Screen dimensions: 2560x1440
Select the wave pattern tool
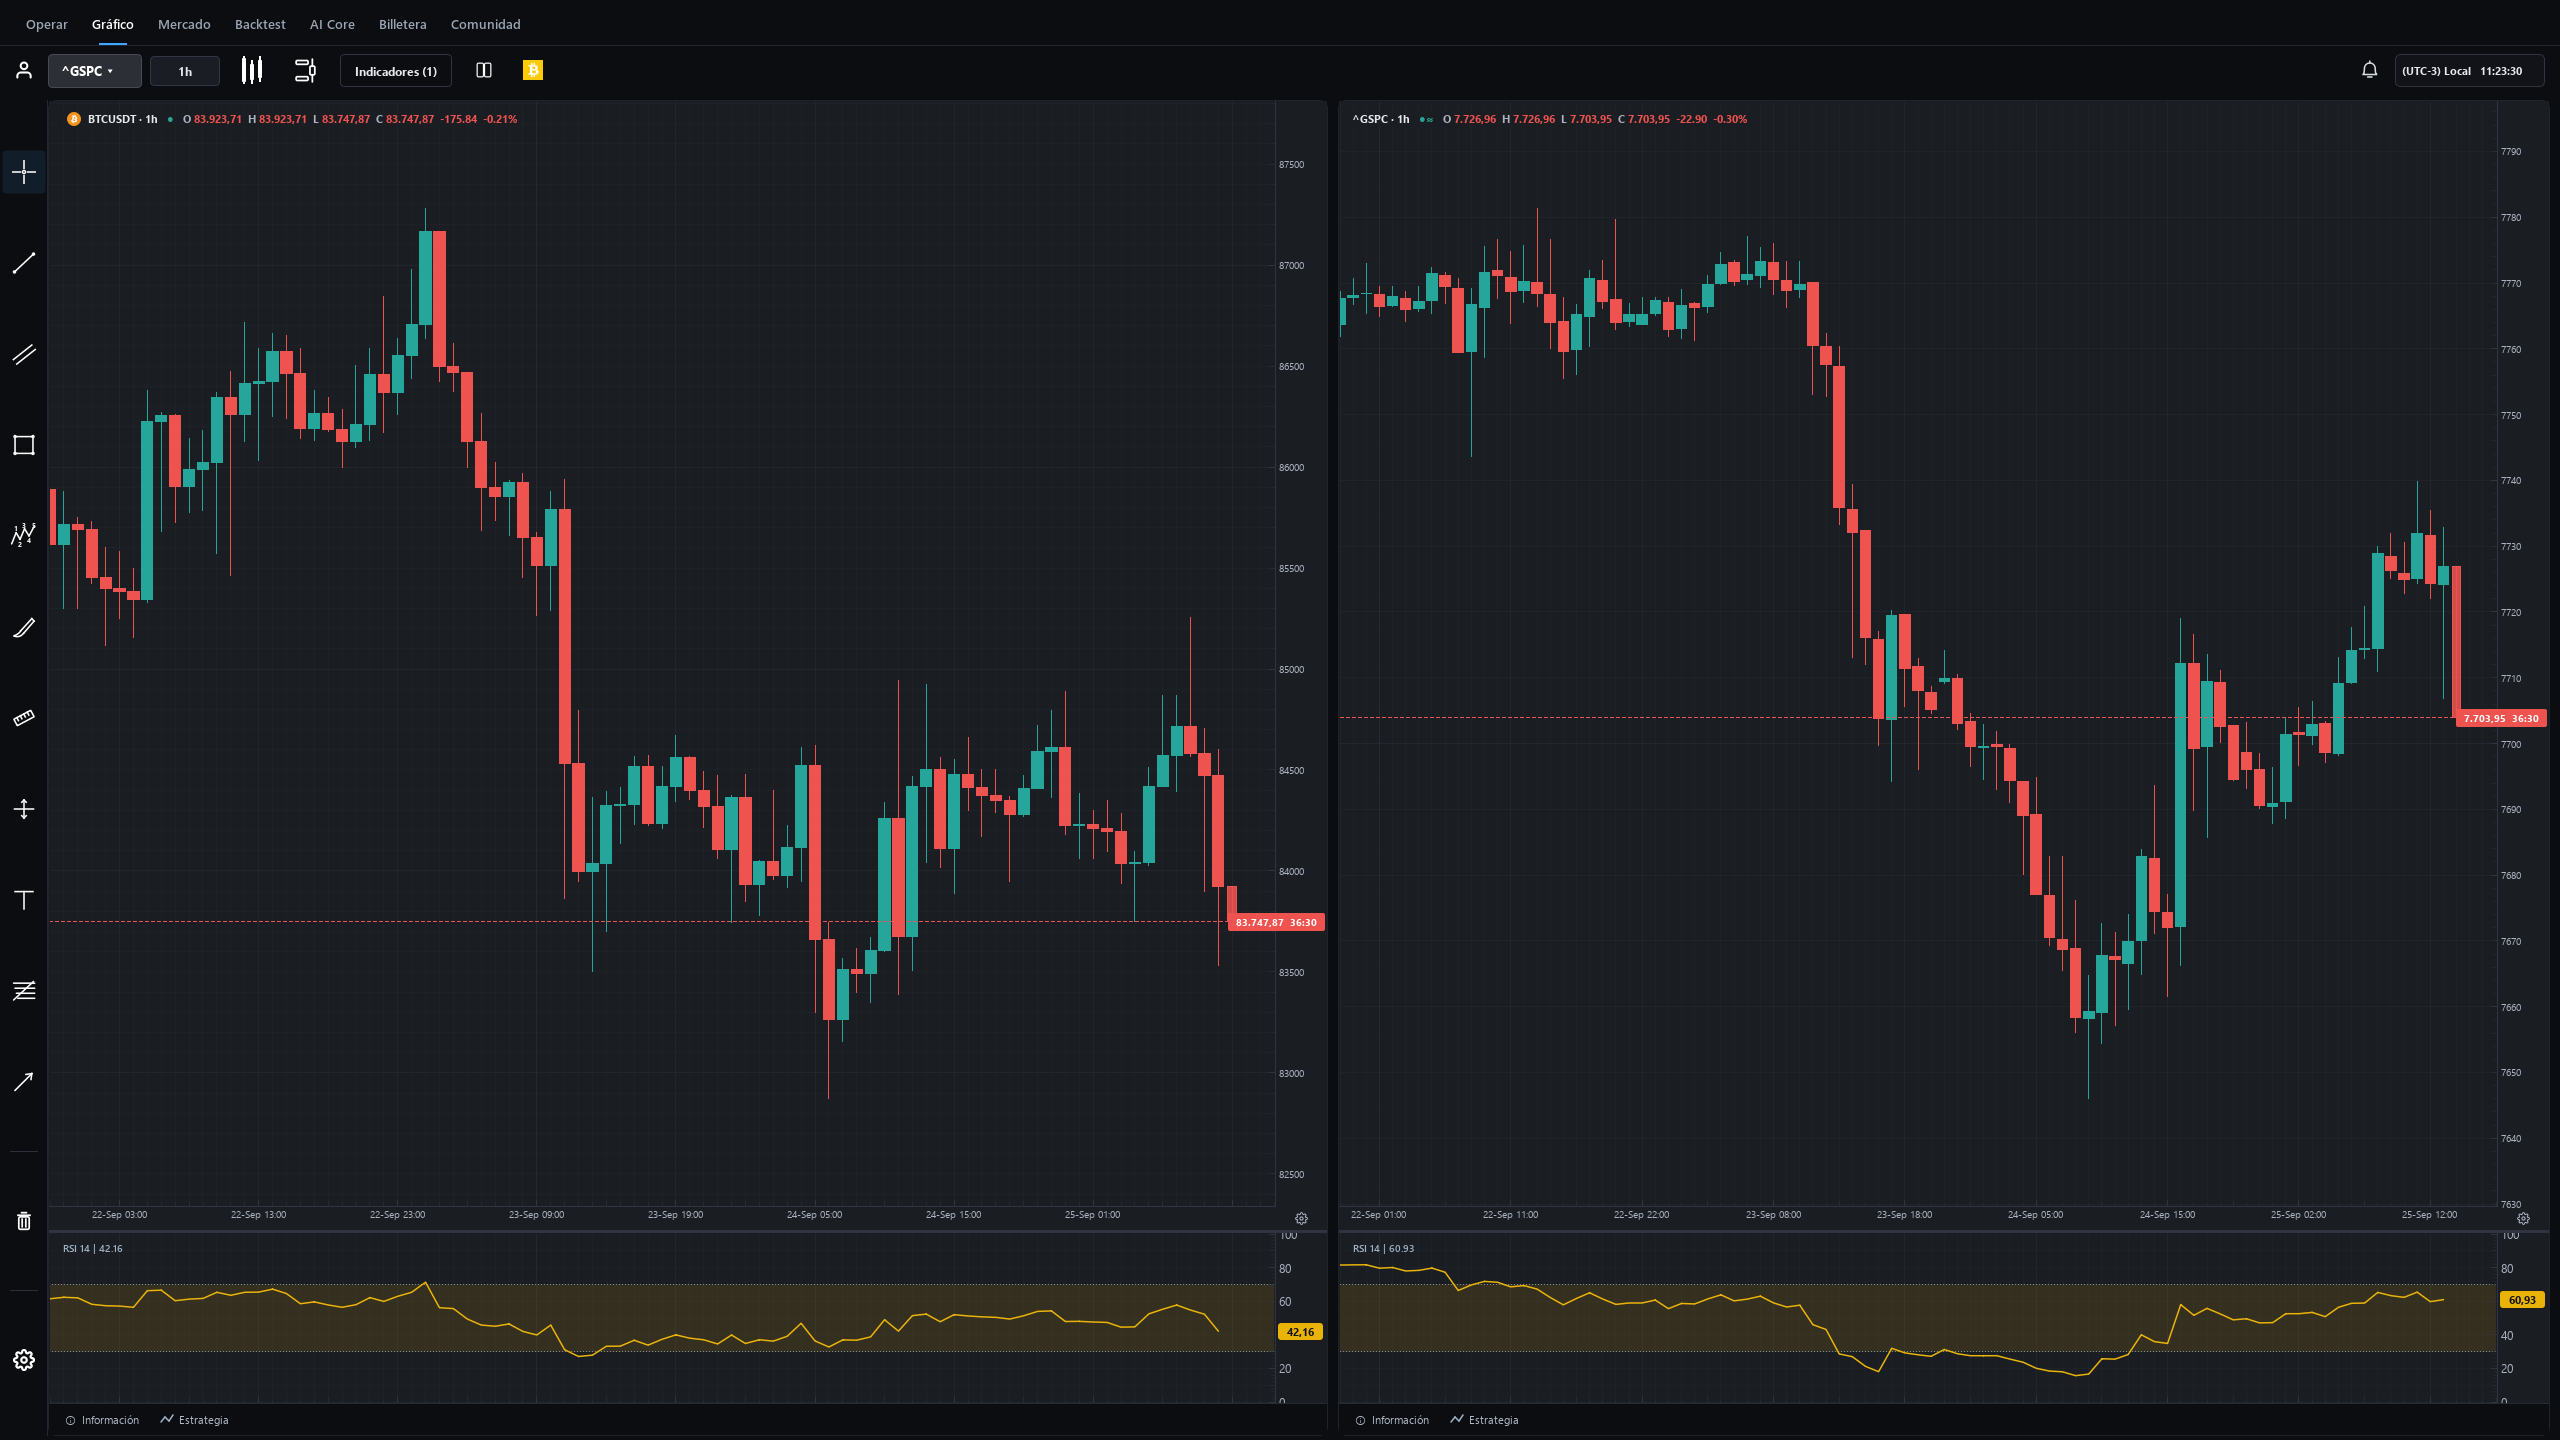click(24, 536)
